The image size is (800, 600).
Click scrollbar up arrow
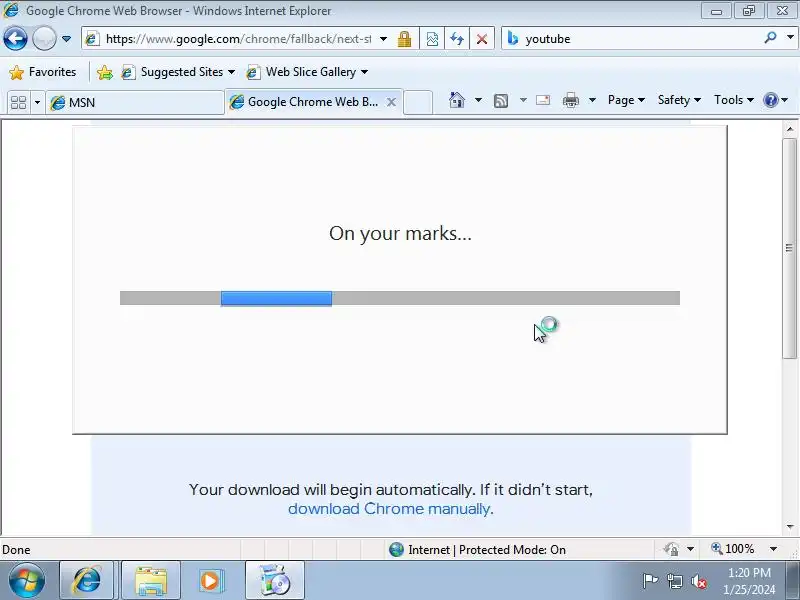tap(790, 129)
